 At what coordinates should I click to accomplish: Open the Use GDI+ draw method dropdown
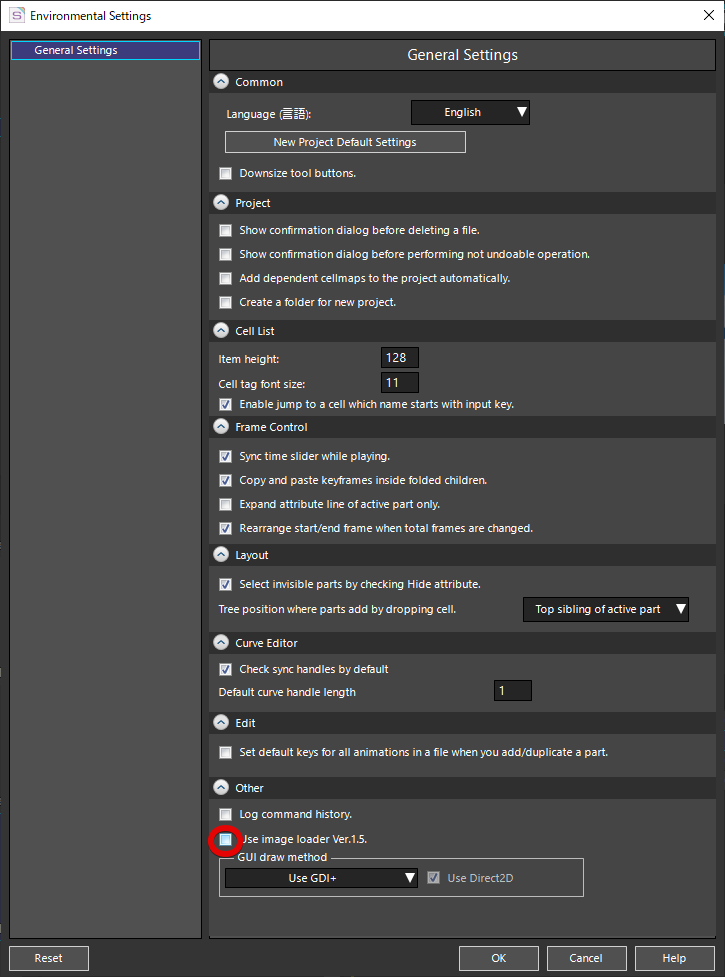pos(321,878)
